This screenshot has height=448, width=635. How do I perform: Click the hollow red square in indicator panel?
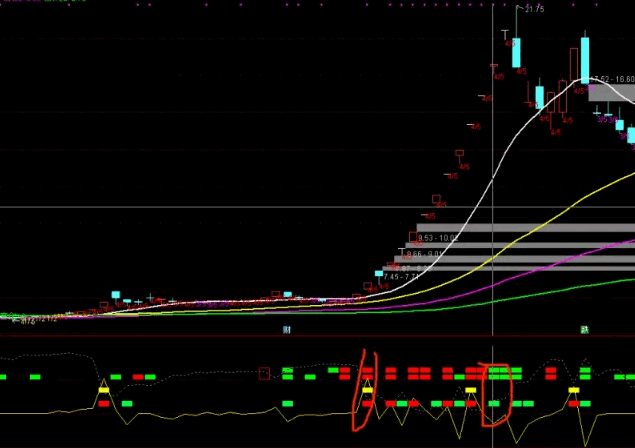264,373
